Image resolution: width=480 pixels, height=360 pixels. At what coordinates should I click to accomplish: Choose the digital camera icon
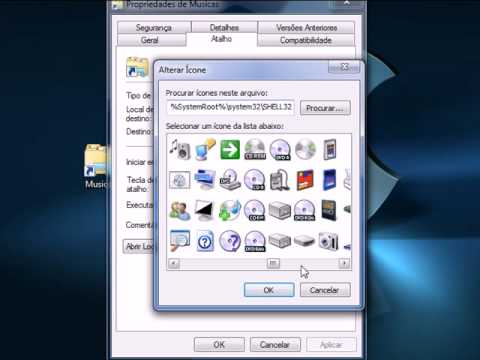(x=328, y=241)
